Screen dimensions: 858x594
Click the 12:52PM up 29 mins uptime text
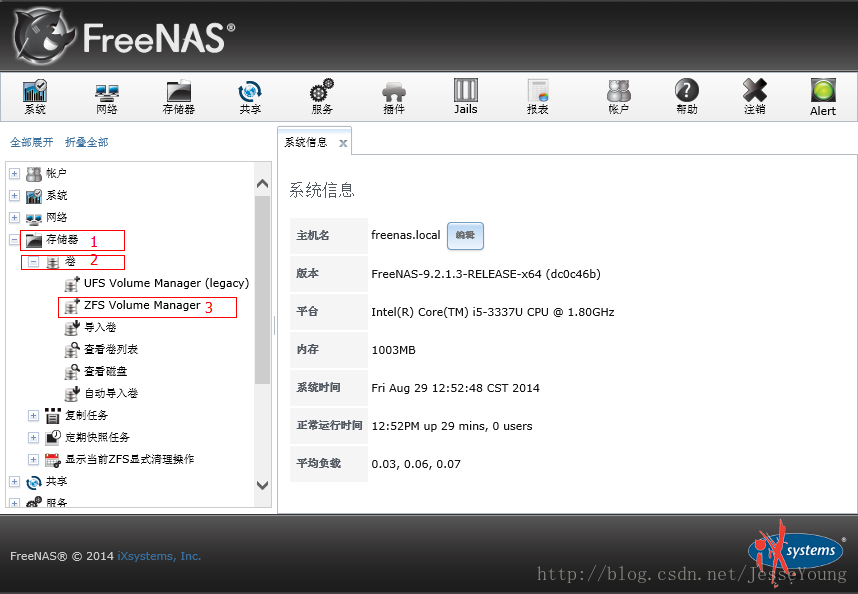tap(451, 426)
